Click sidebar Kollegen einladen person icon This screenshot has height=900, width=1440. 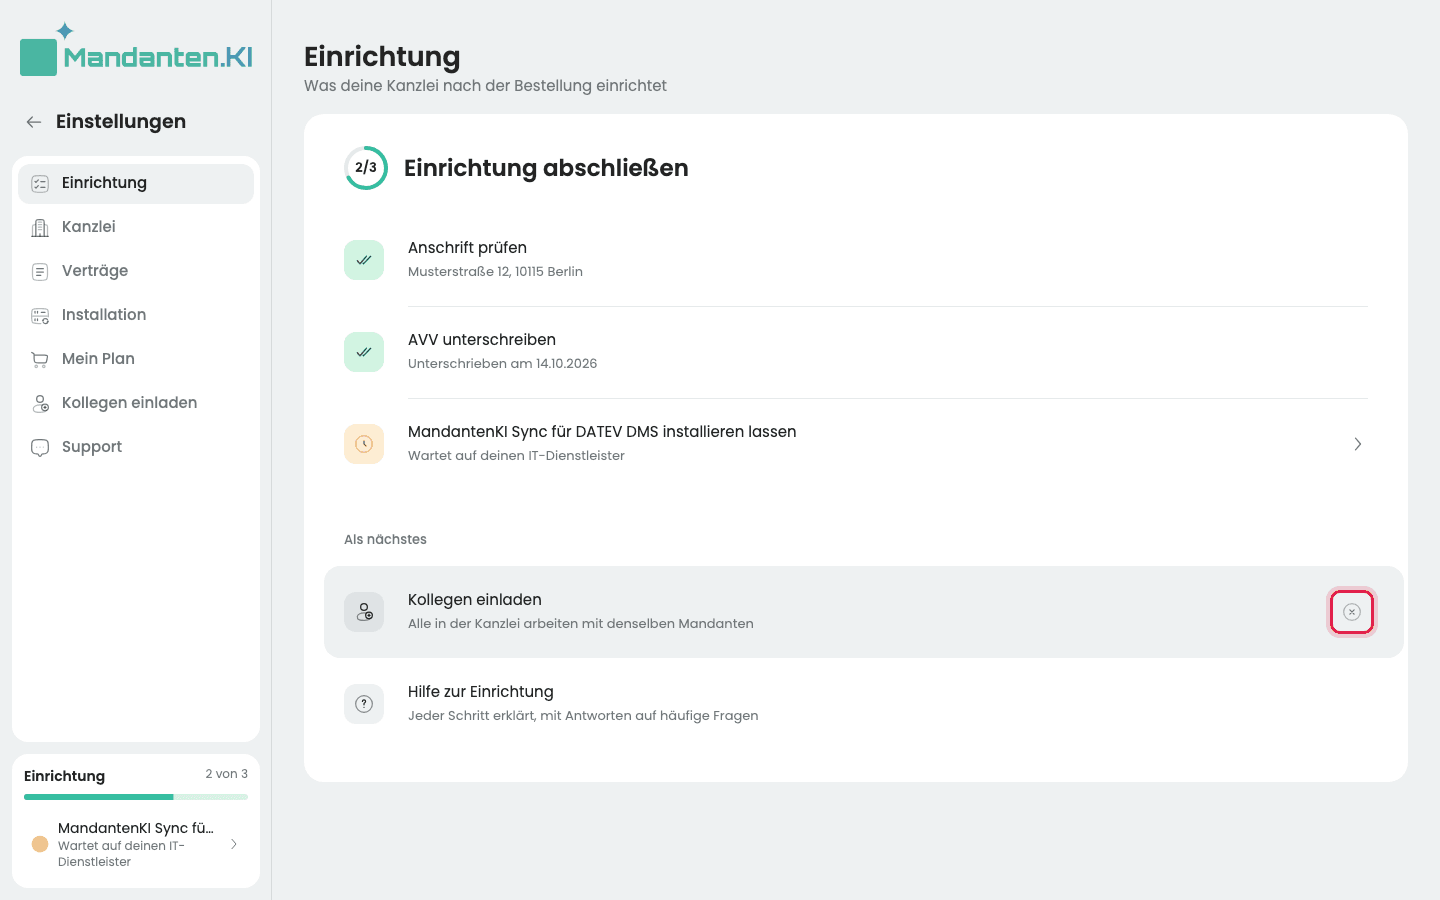tap(40, 404)
